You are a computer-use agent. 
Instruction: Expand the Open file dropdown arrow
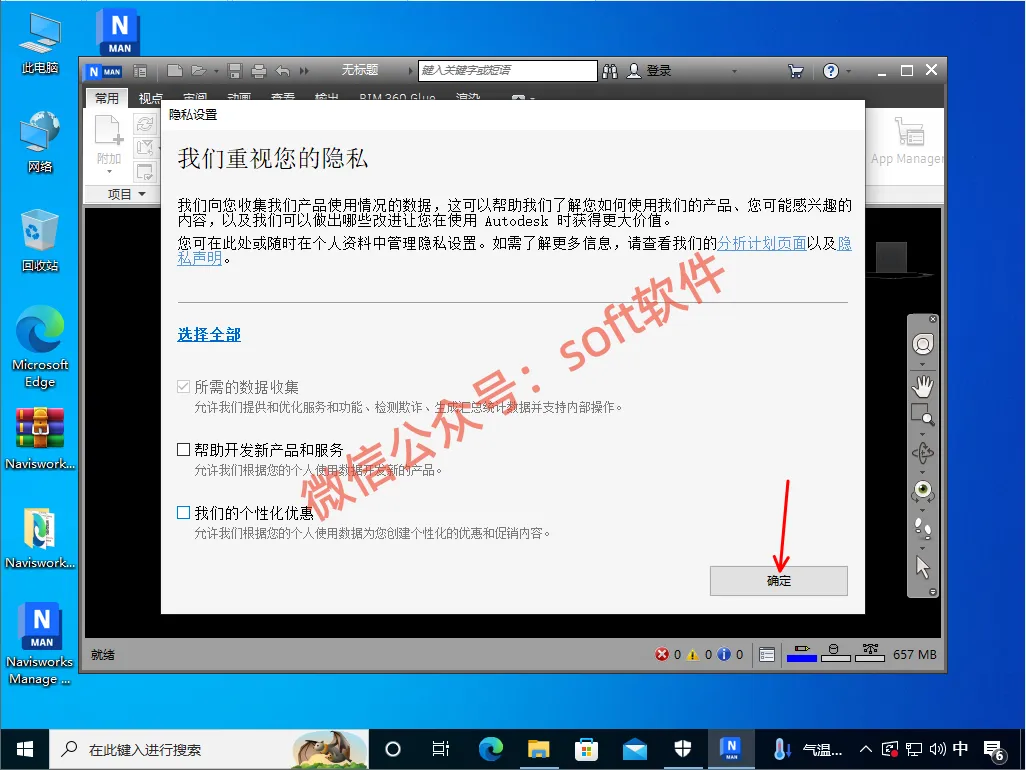217,71
